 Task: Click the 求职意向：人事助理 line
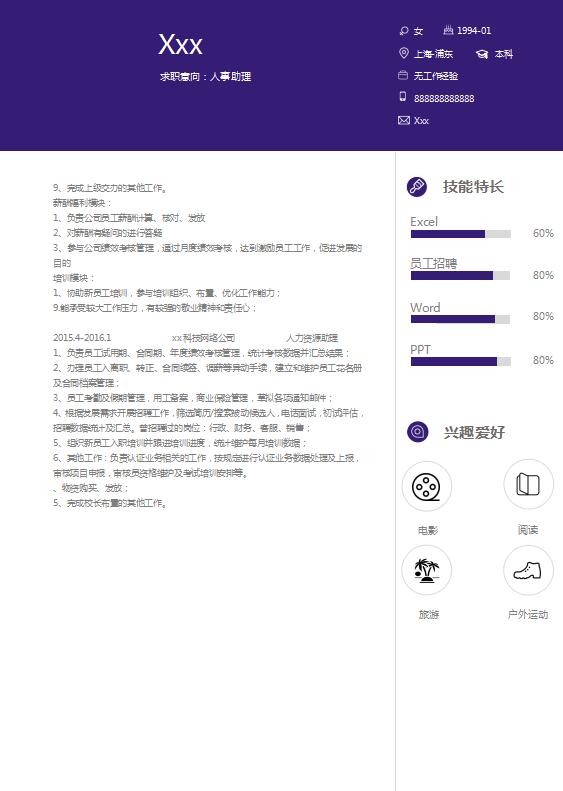pos(205,77)
